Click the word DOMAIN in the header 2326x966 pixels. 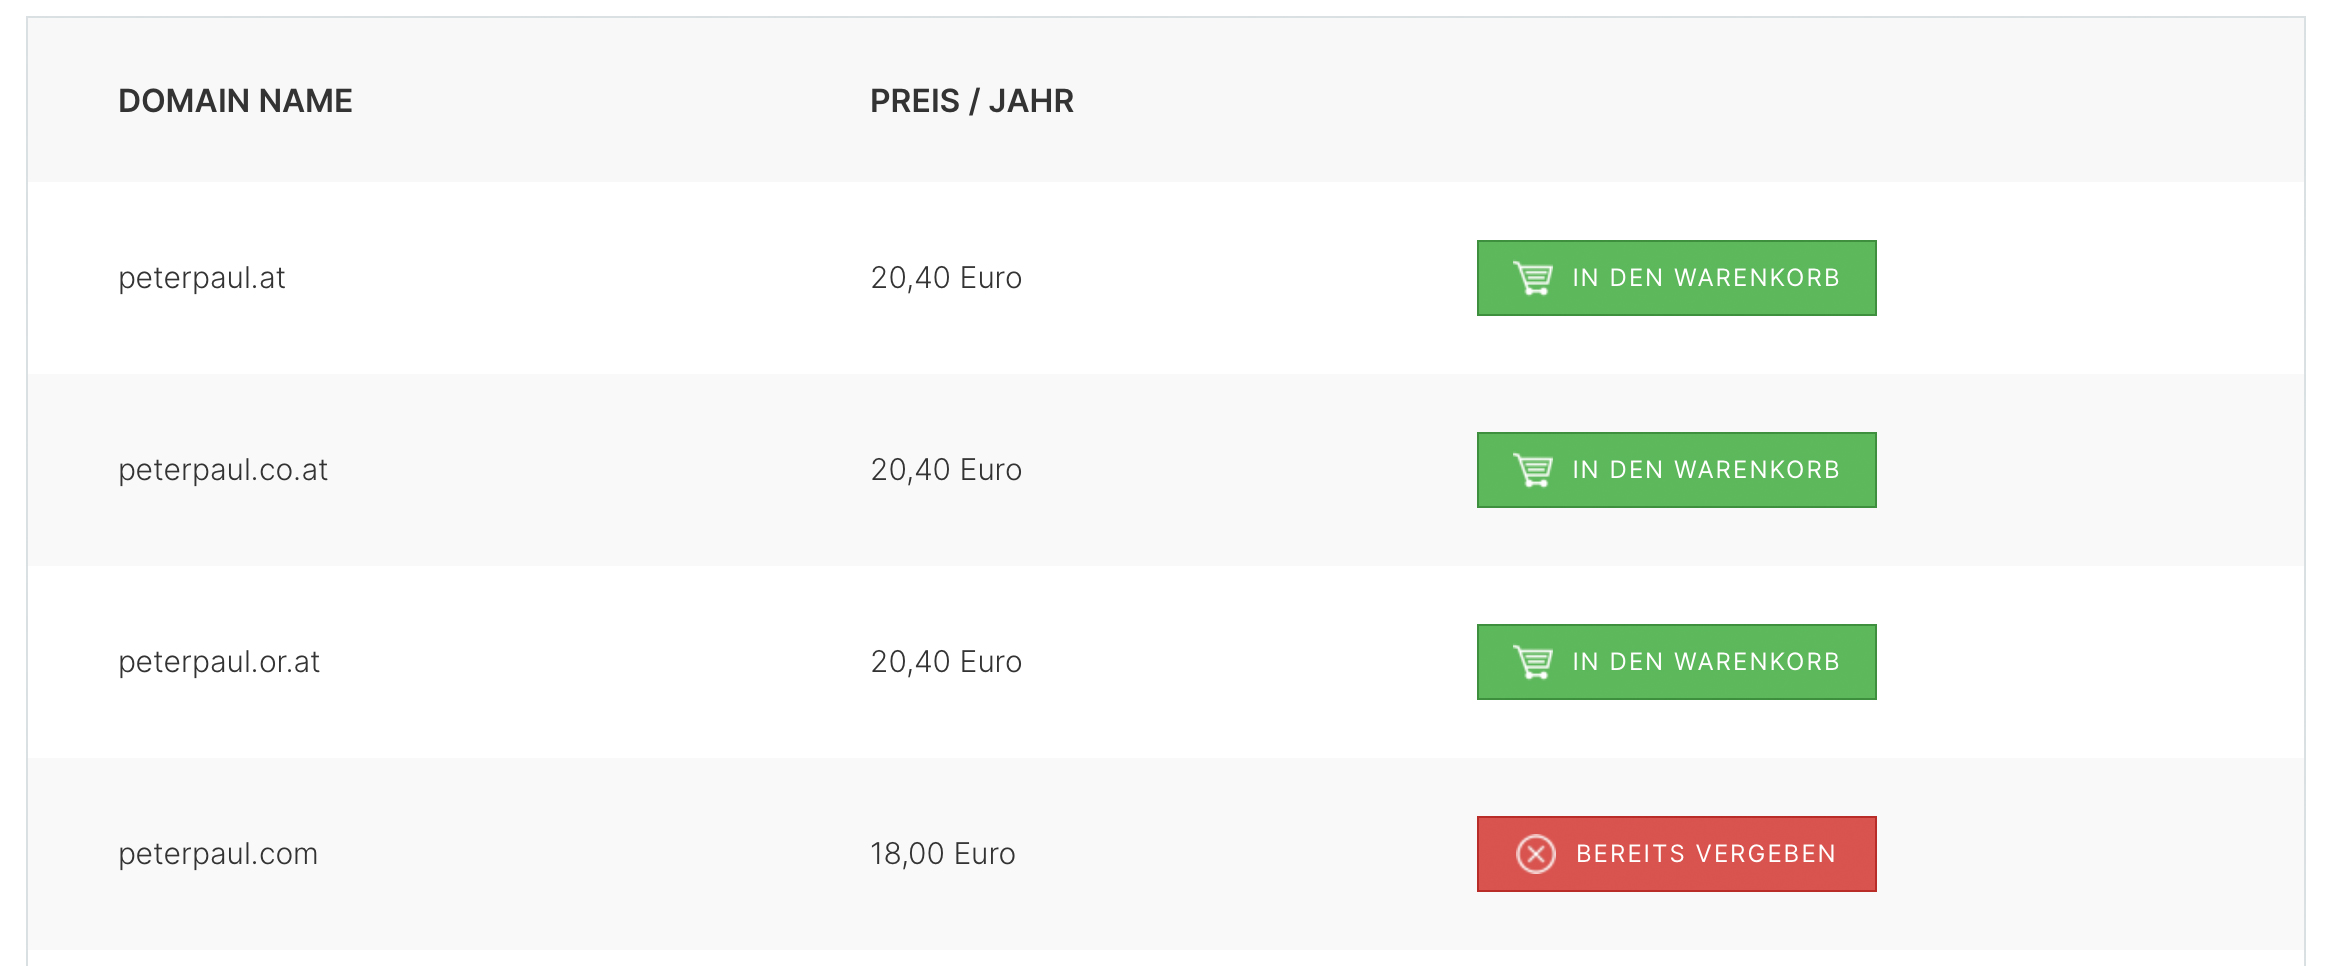[184, 101]
